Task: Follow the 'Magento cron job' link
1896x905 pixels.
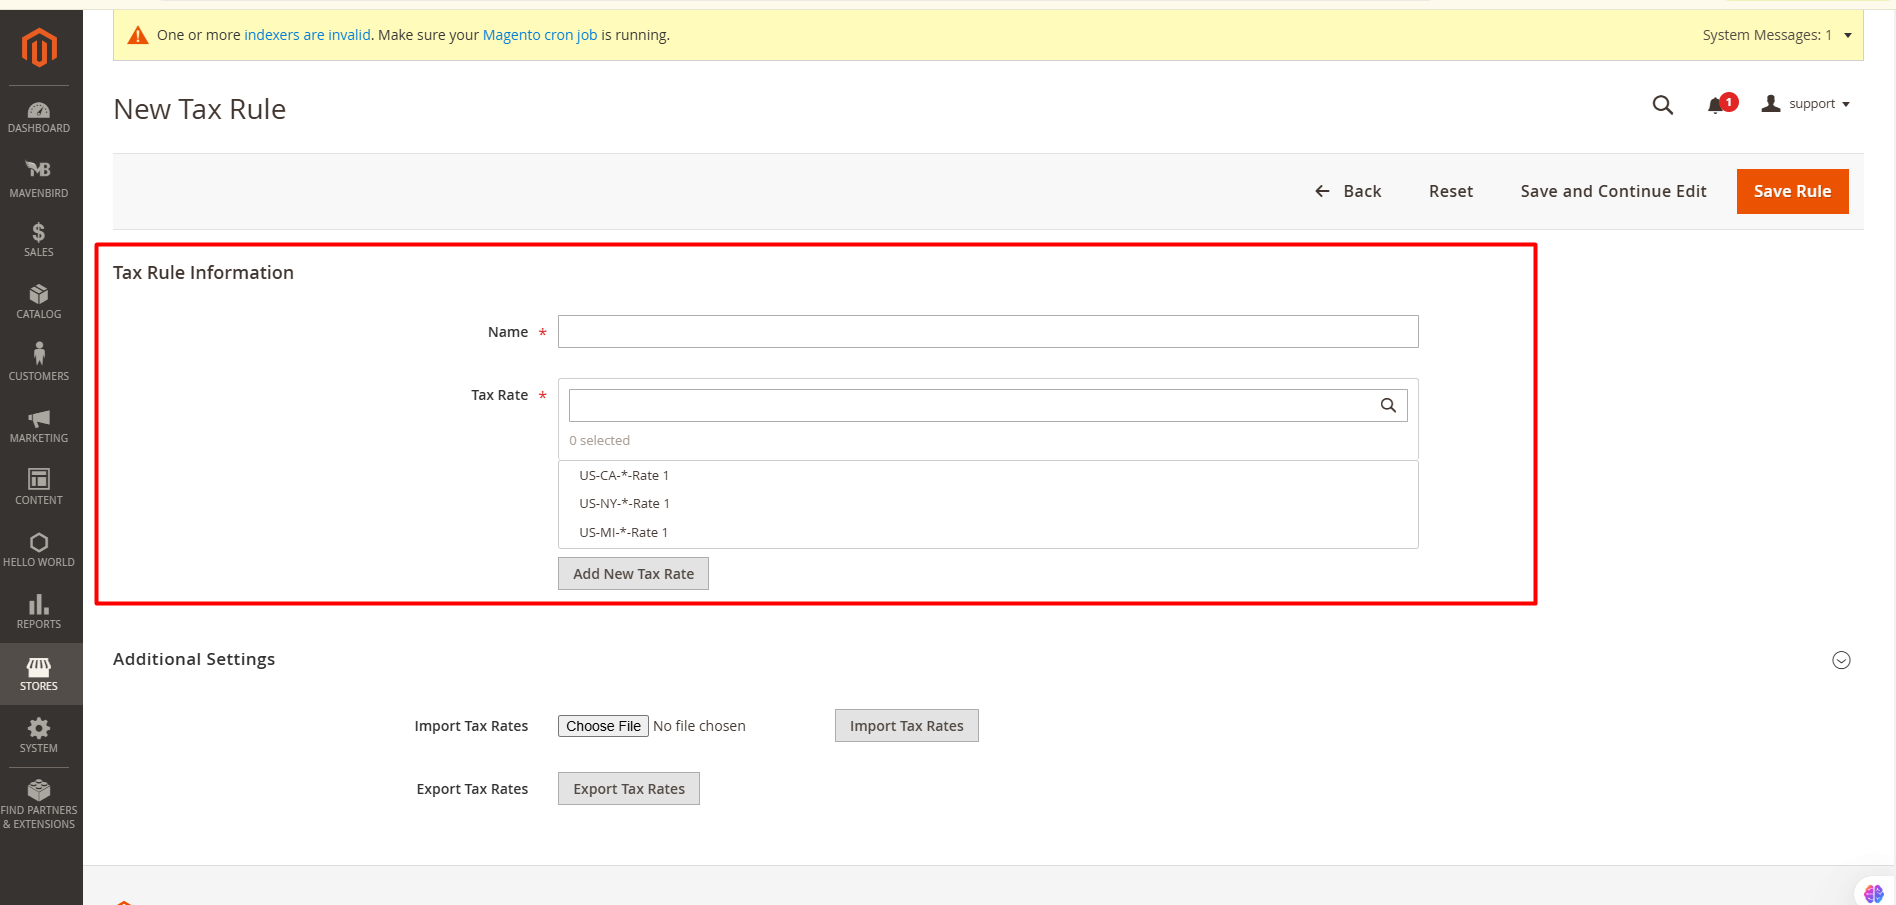Action: 540,35
